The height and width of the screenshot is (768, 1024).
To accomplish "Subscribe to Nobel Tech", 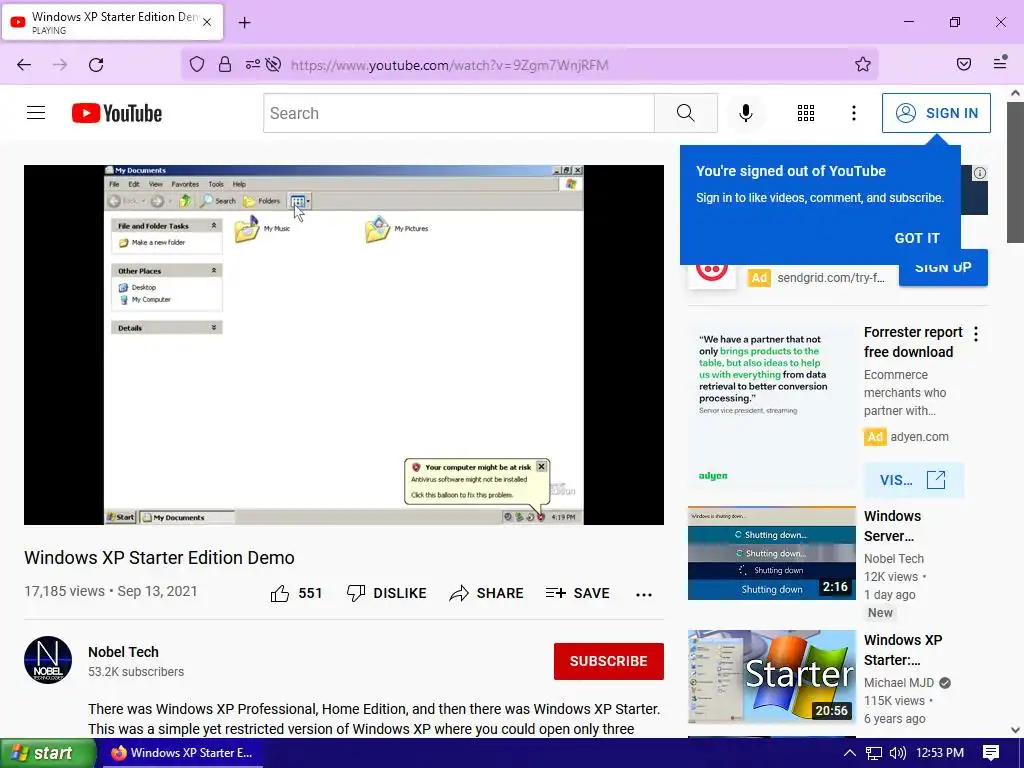I will pyautogui.click(x=609, y=661).
